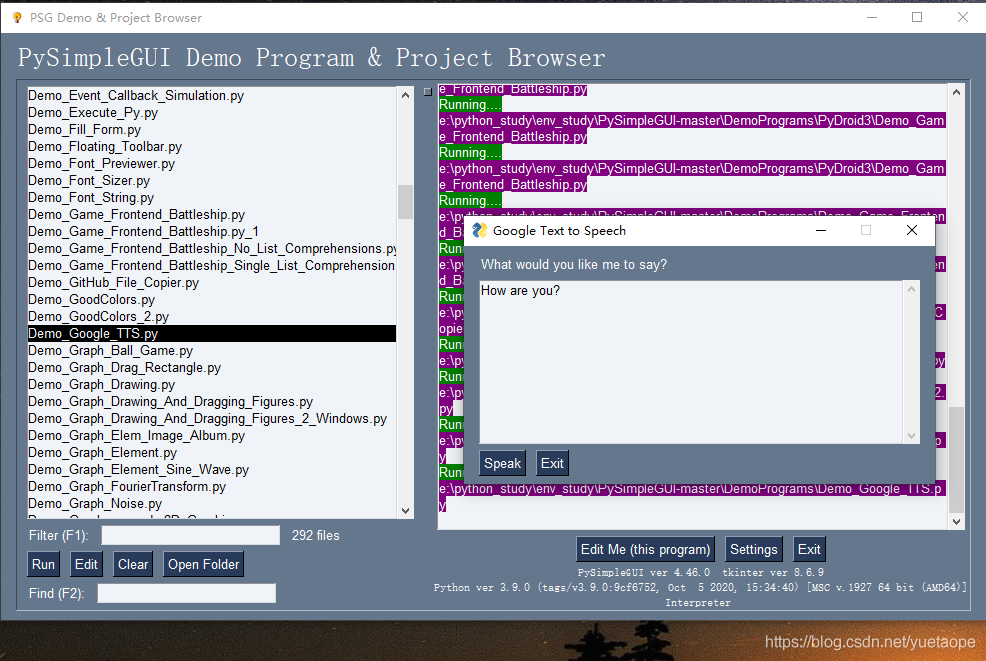Select Demo_Graph_Ball_Game.py
986x661 pixels.
coord(211,350)
